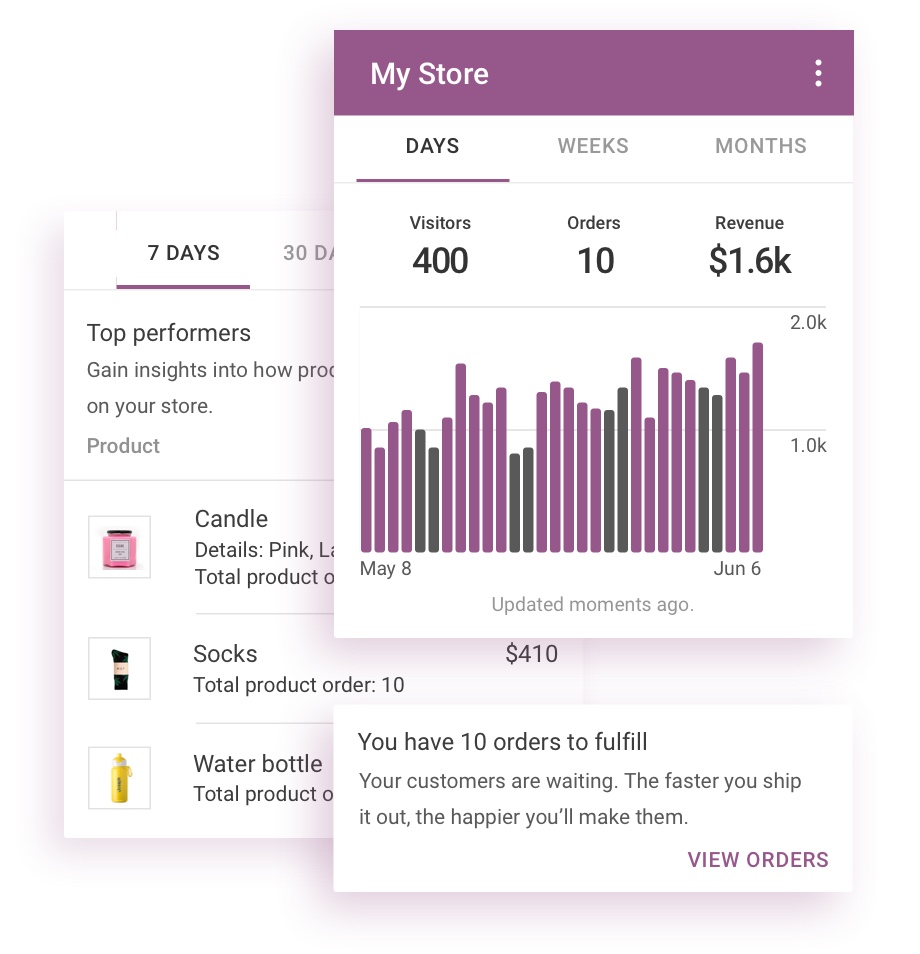Switch to the DAYS tab
This screenshot has width=920, height=954.
pos(433,147)
